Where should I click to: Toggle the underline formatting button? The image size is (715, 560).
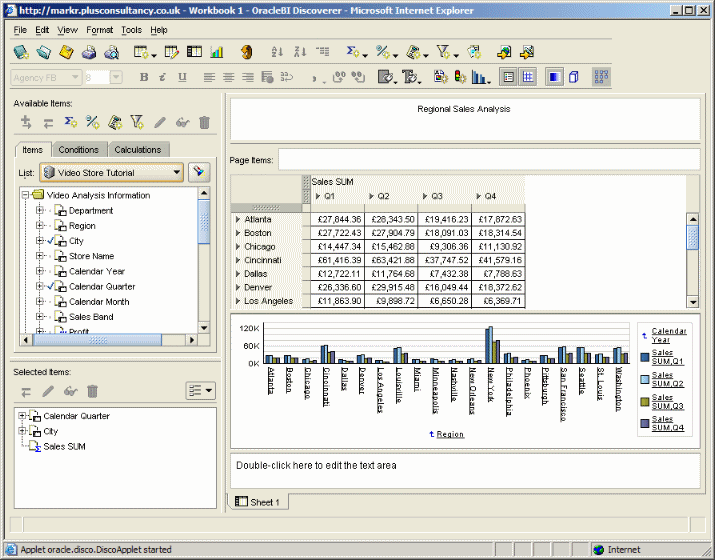[x=182, y=77]
